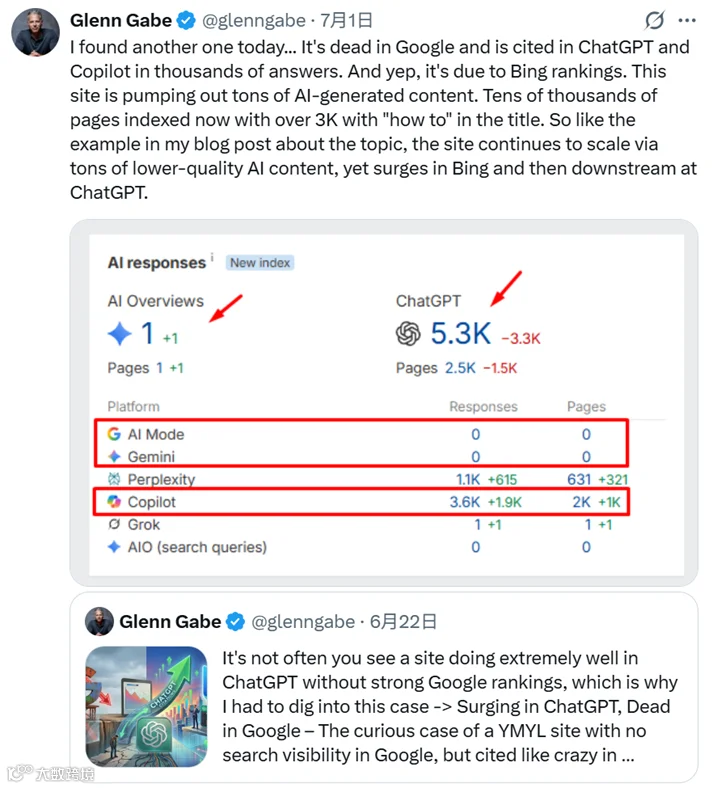Open the three-dot more options menu
Image resolution: width=713 pixels, height=788 pixels.
click(687, 21)
